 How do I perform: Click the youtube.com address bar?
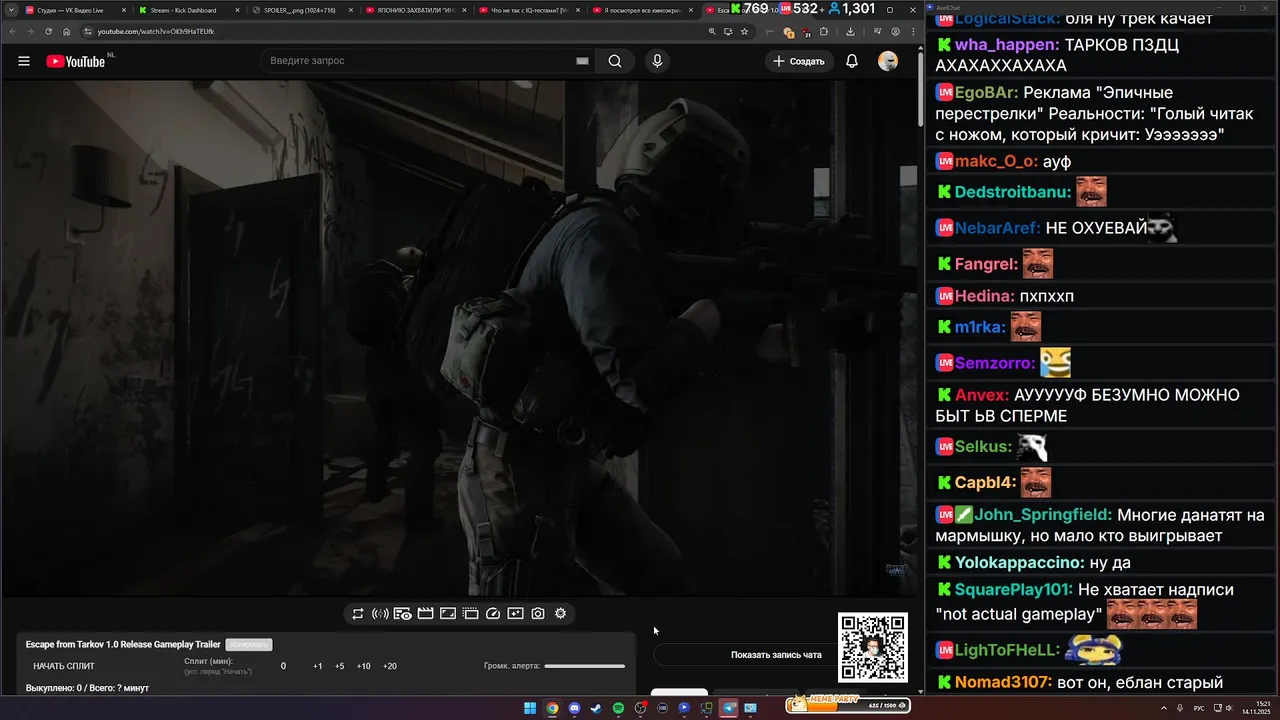coord(400,31)
